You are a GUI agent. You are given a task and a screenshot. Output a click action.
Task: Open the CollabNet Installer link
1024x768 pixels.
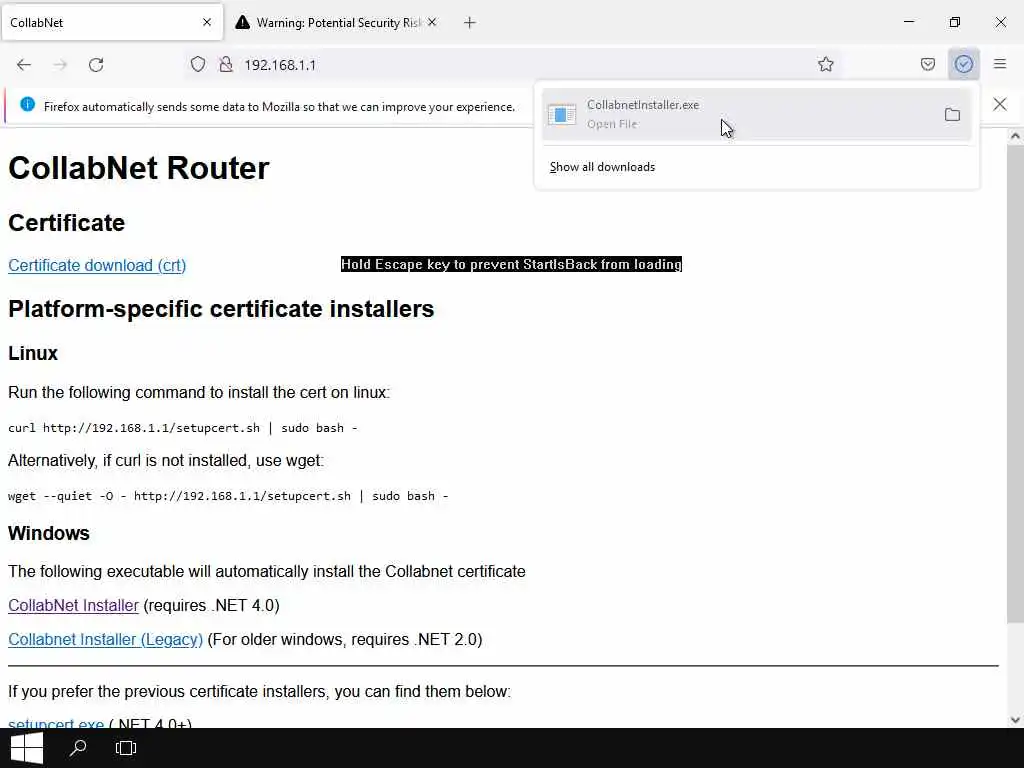coord(73,605)
